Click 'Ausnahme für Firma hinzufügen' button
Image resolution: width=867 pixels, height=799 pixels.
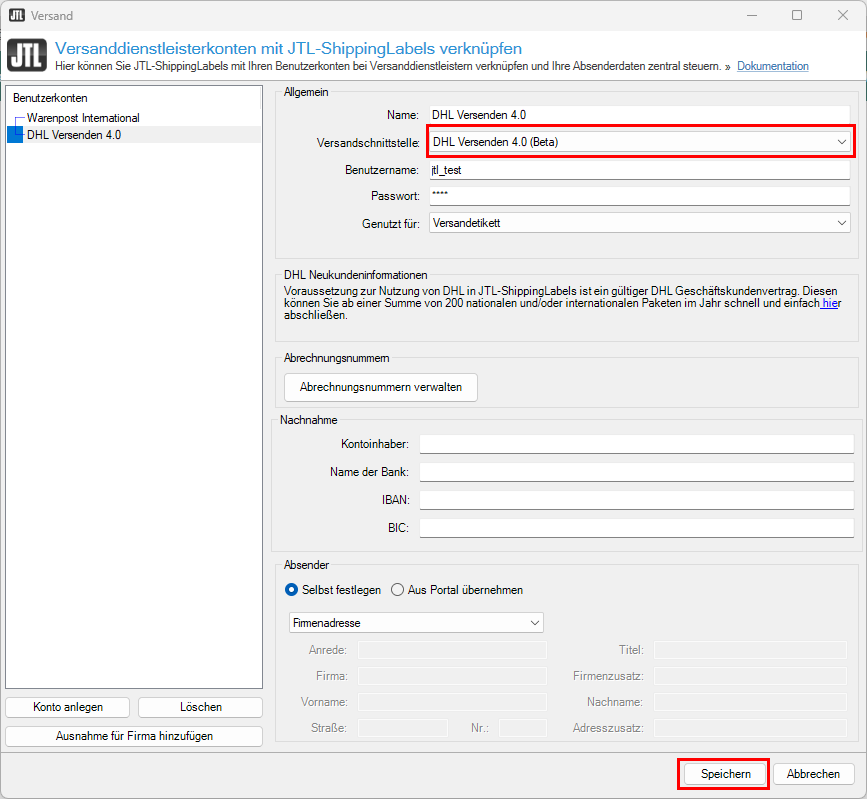pos(134,736)
